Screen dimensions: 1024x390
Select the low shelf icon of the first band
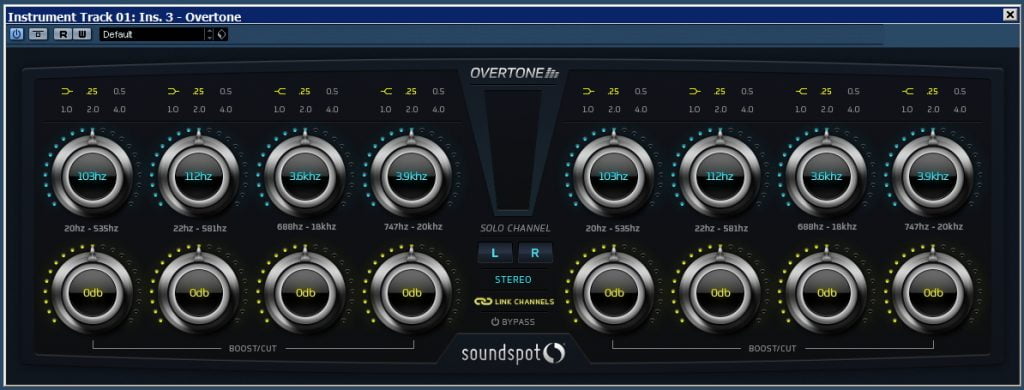point(67,91)
